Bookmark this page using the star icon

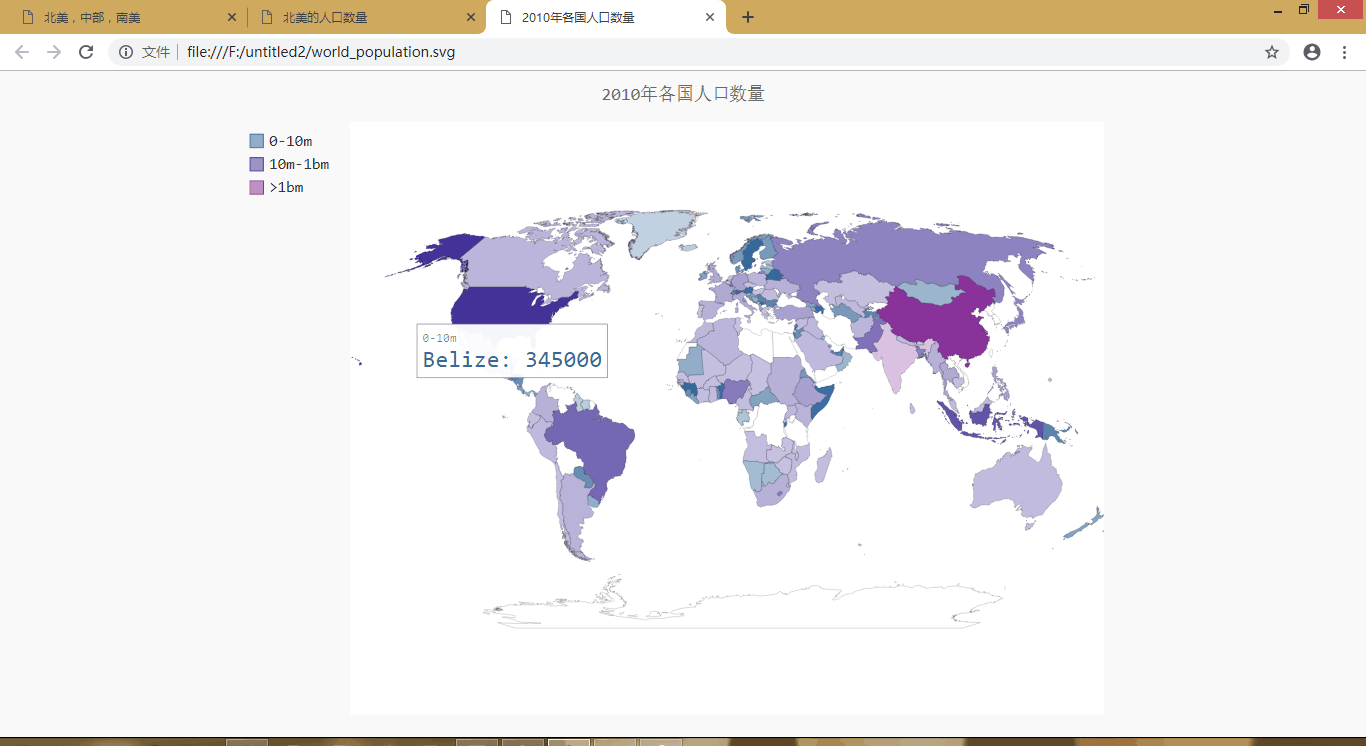(1271, 52)
